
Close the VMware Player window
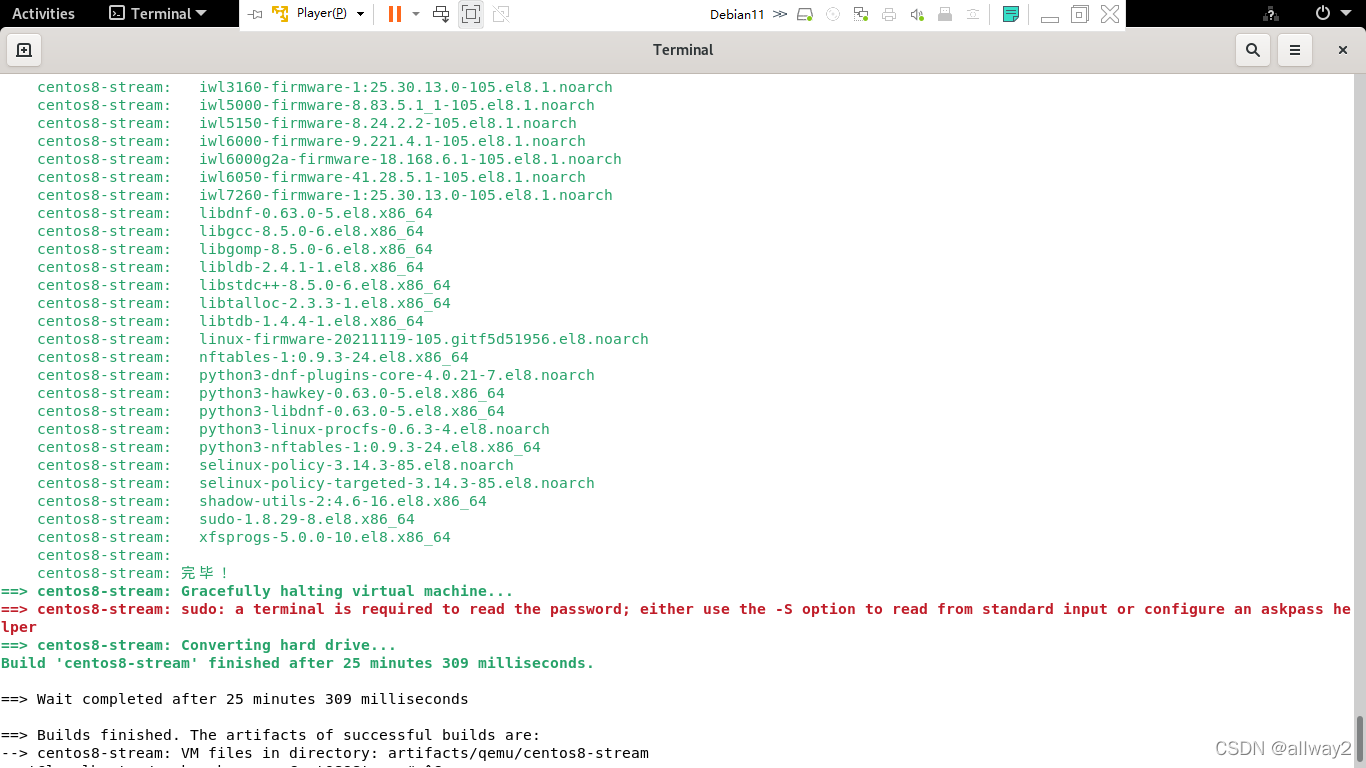coord(1109,14)
